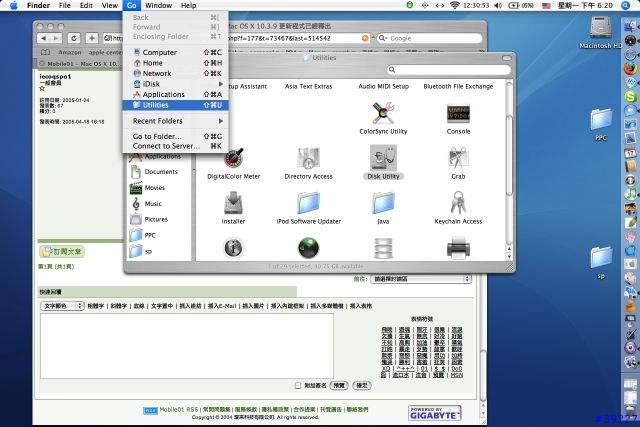Expand the iDisk submenu

coord(176,84)
